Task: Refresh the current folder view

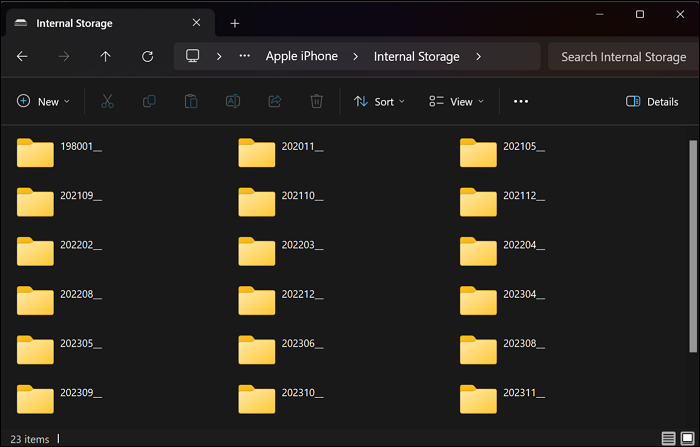Action: (x=148, y=57)
